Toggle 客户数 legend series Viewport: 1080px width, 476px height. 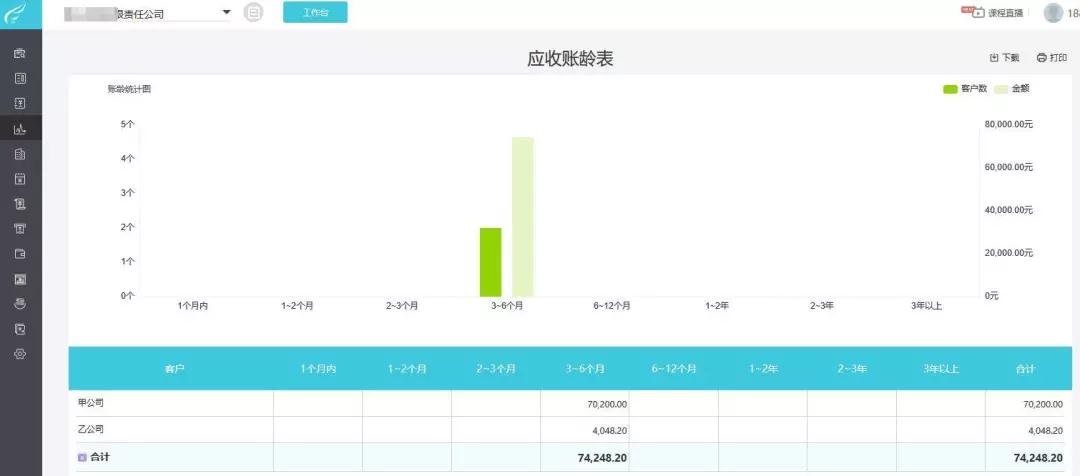click(964, 89)
